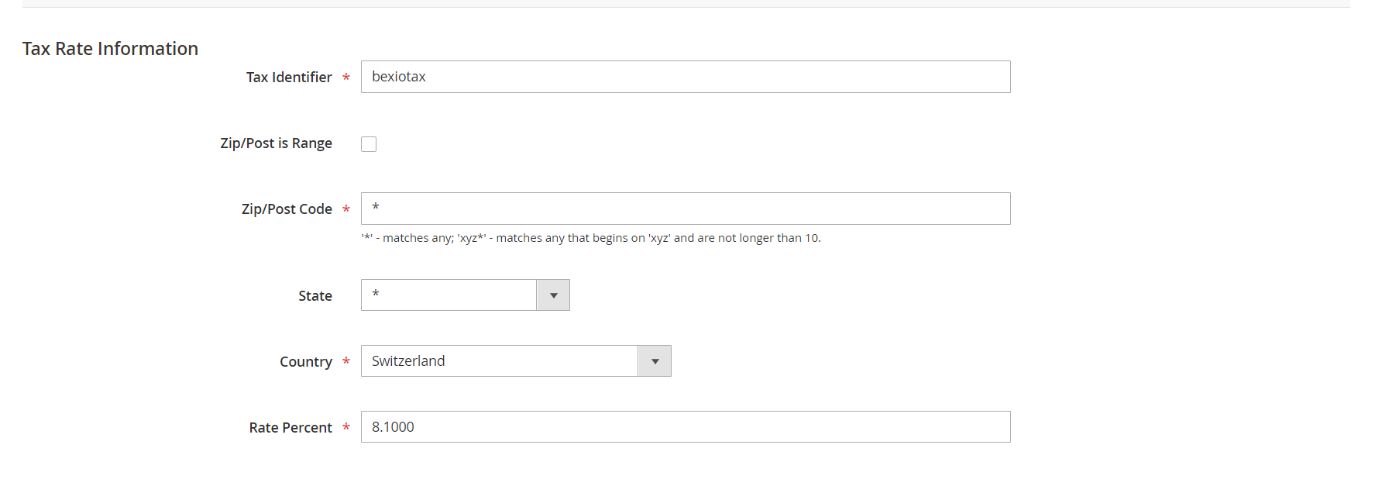Screen dimensions: 1375x500
Task: Select the State combo box showing asterisk
Action: pyautogui.click(x=450, y=296)
